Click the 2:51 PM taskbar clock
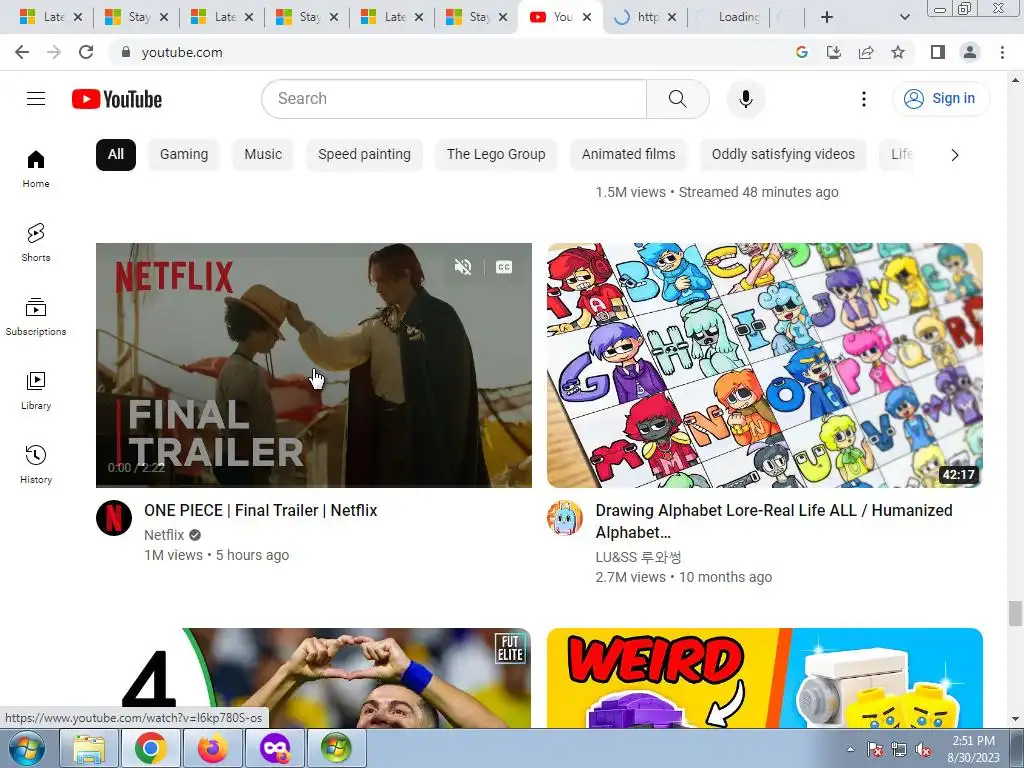Screen dimensions: 1024x768 [x=974, y=749]
